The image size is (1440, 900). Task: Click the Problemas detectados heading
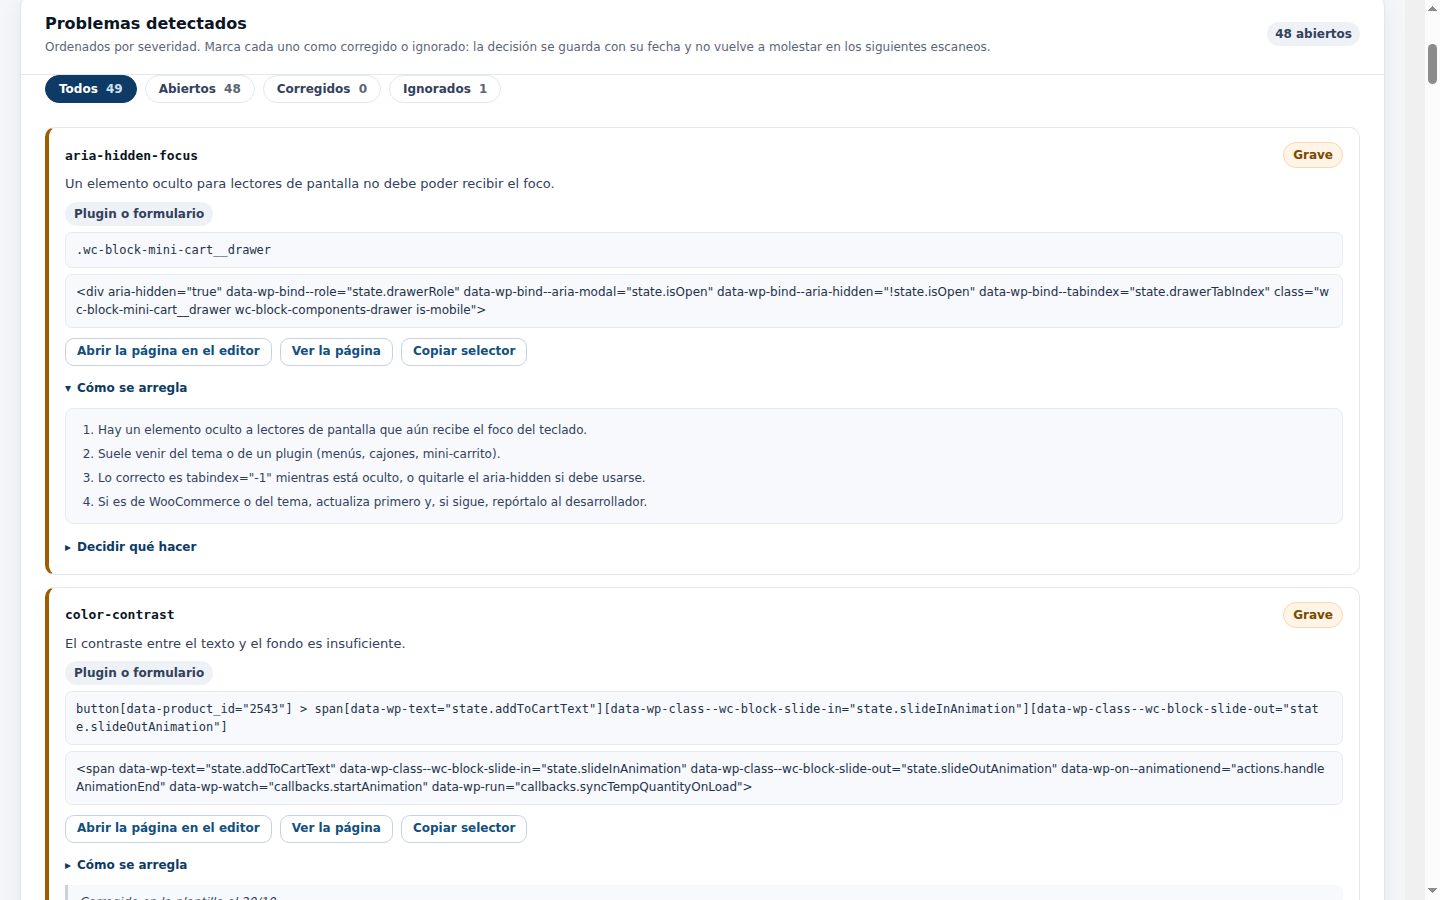[x=146, y=23]
